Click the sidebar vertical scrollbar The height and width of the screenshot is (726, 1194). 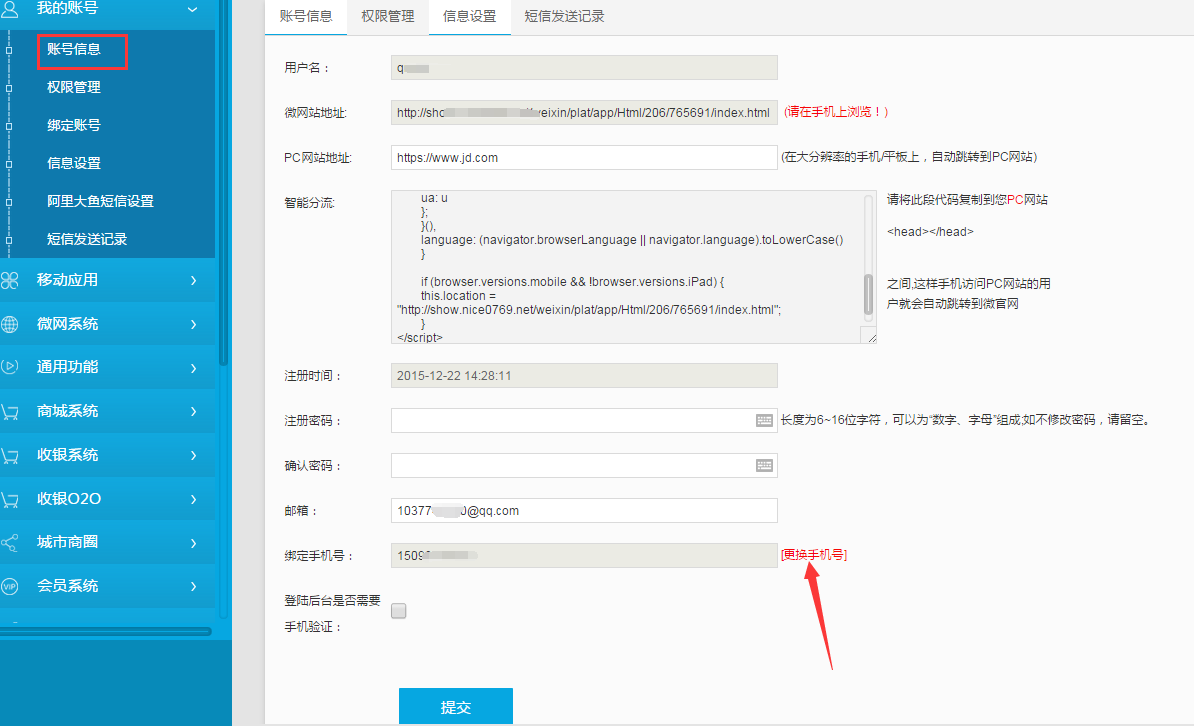(223, 183)
